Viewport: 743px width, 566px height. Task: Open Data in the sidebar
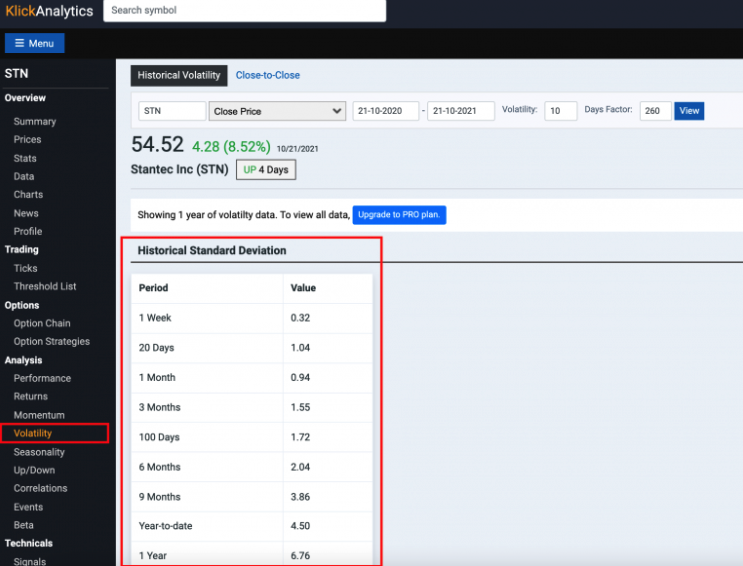pyautogui.click(x=24, y=176)
